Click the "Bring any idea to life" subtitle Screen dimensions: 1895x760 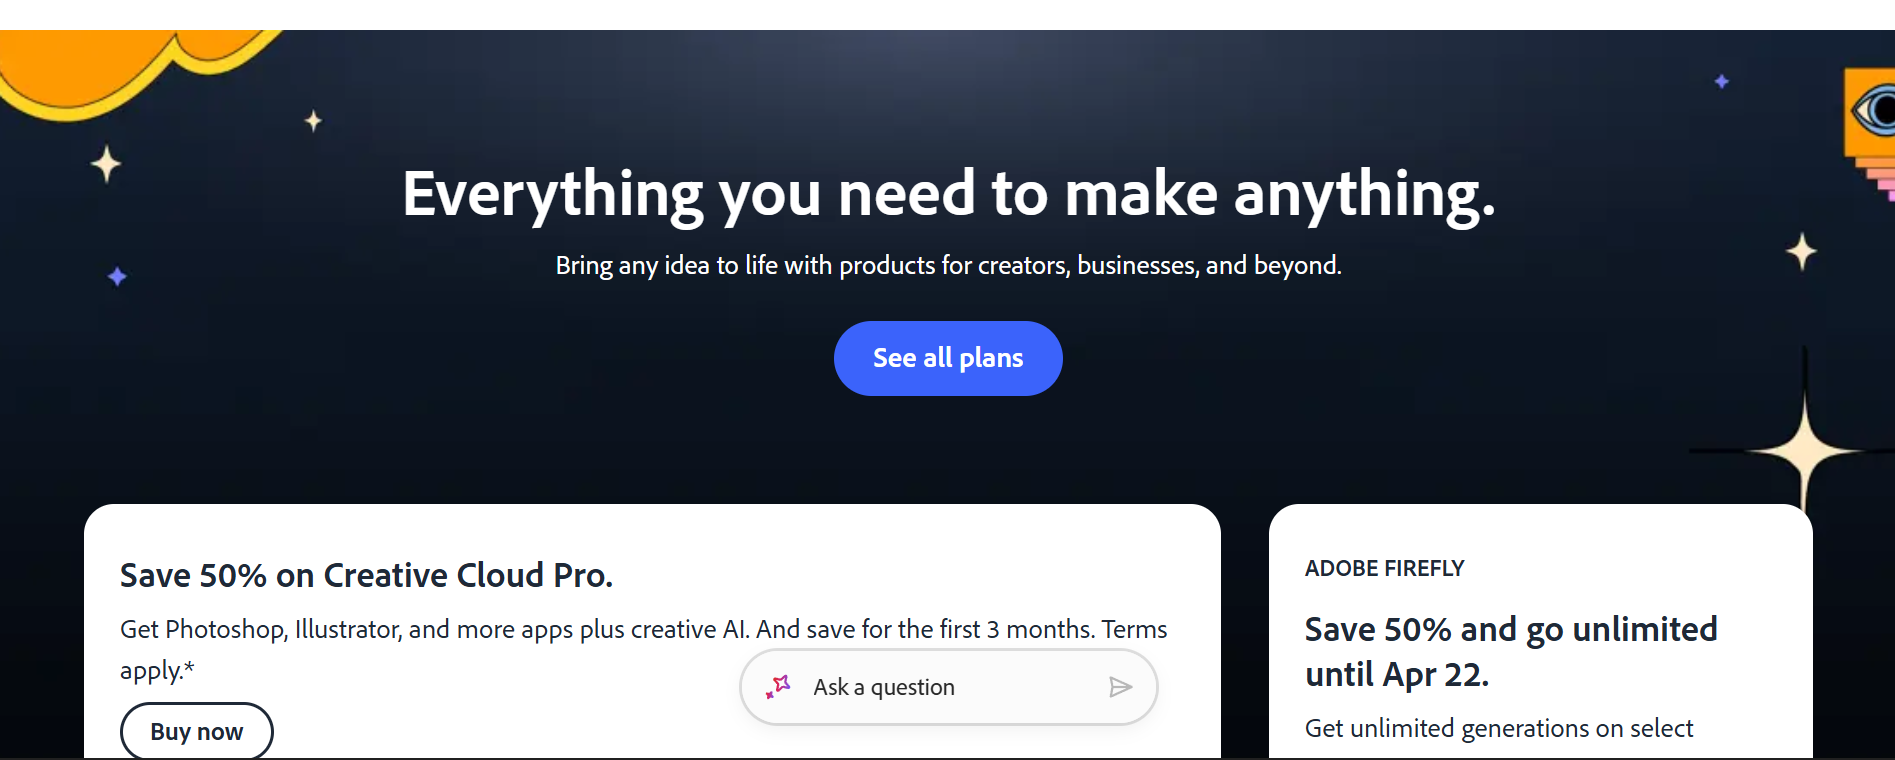point(948,266)
